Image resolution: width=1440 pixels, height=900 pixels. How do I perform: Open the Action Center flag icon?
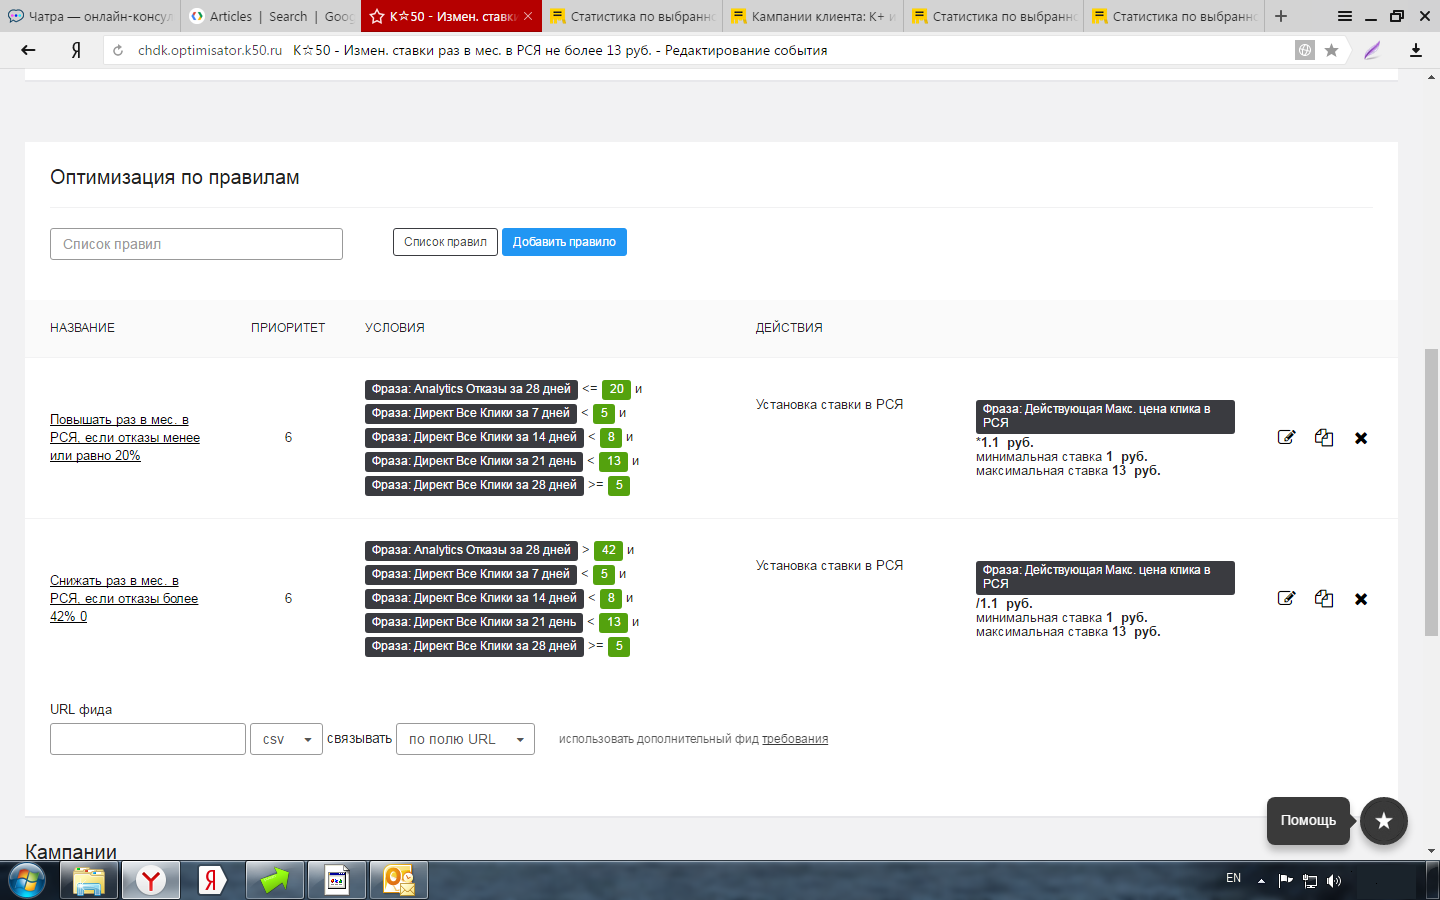[1286, 881]
